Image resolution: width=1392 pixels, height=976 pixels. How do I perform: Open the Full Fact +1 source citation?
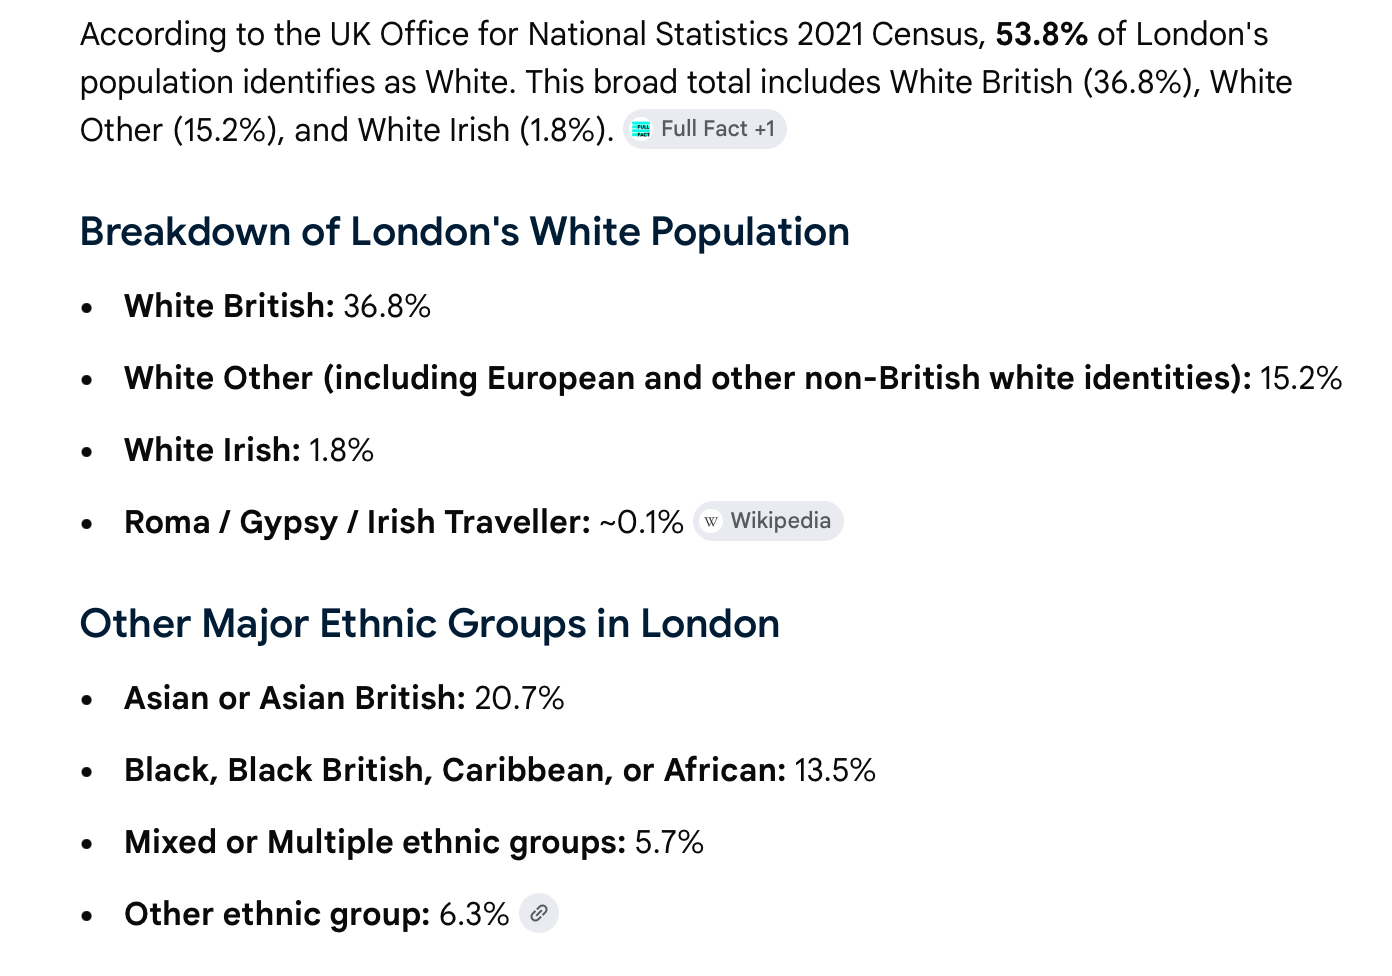(705, 129)
